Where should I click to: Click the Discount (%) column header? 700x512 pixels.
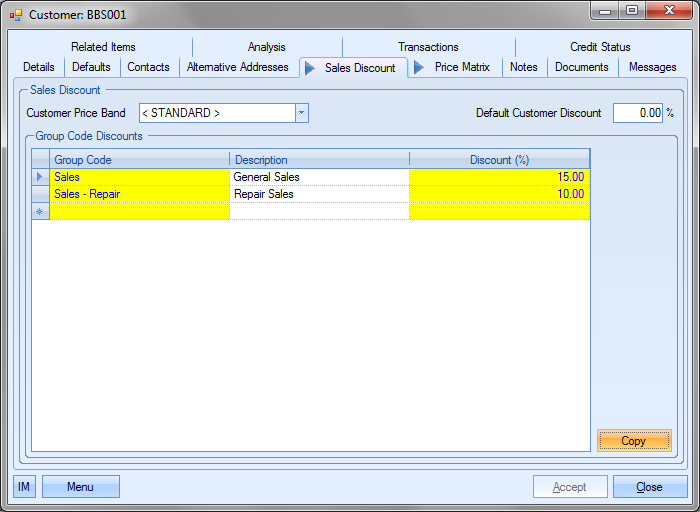point(499,160)
